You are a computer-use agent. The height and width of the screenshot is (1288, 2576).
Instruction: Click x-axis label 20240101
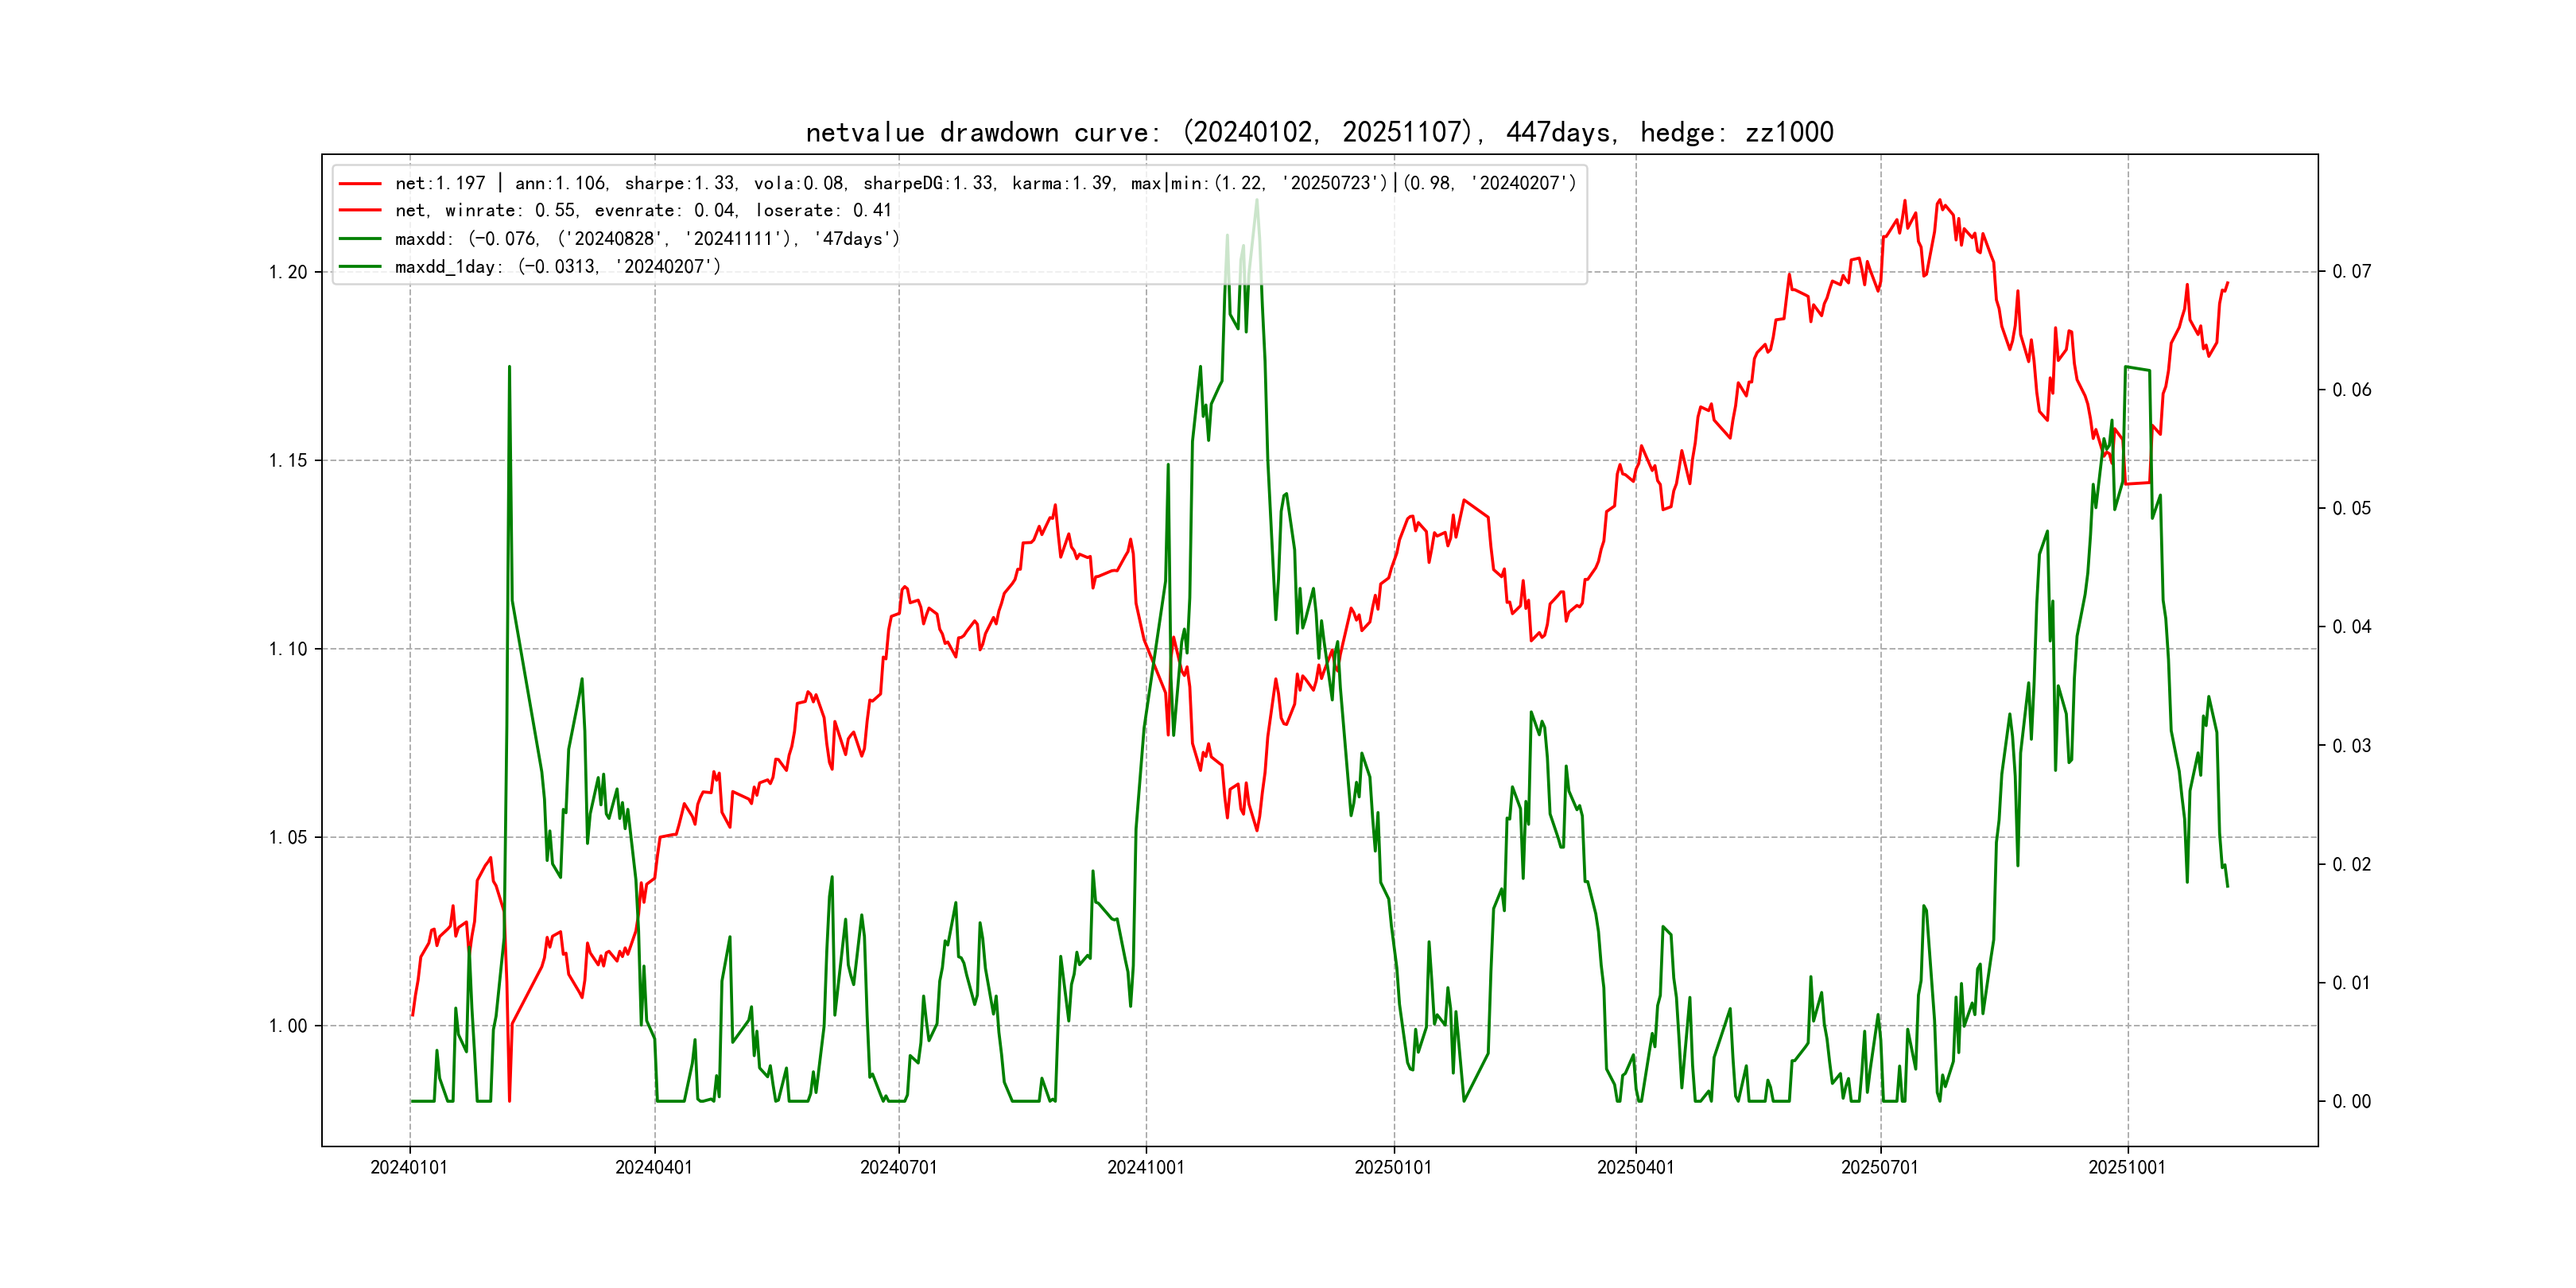coord(409,1168)
